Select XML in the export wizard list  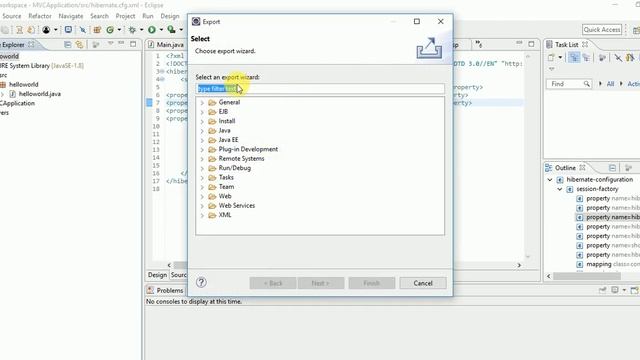click(x=225, y=215)
